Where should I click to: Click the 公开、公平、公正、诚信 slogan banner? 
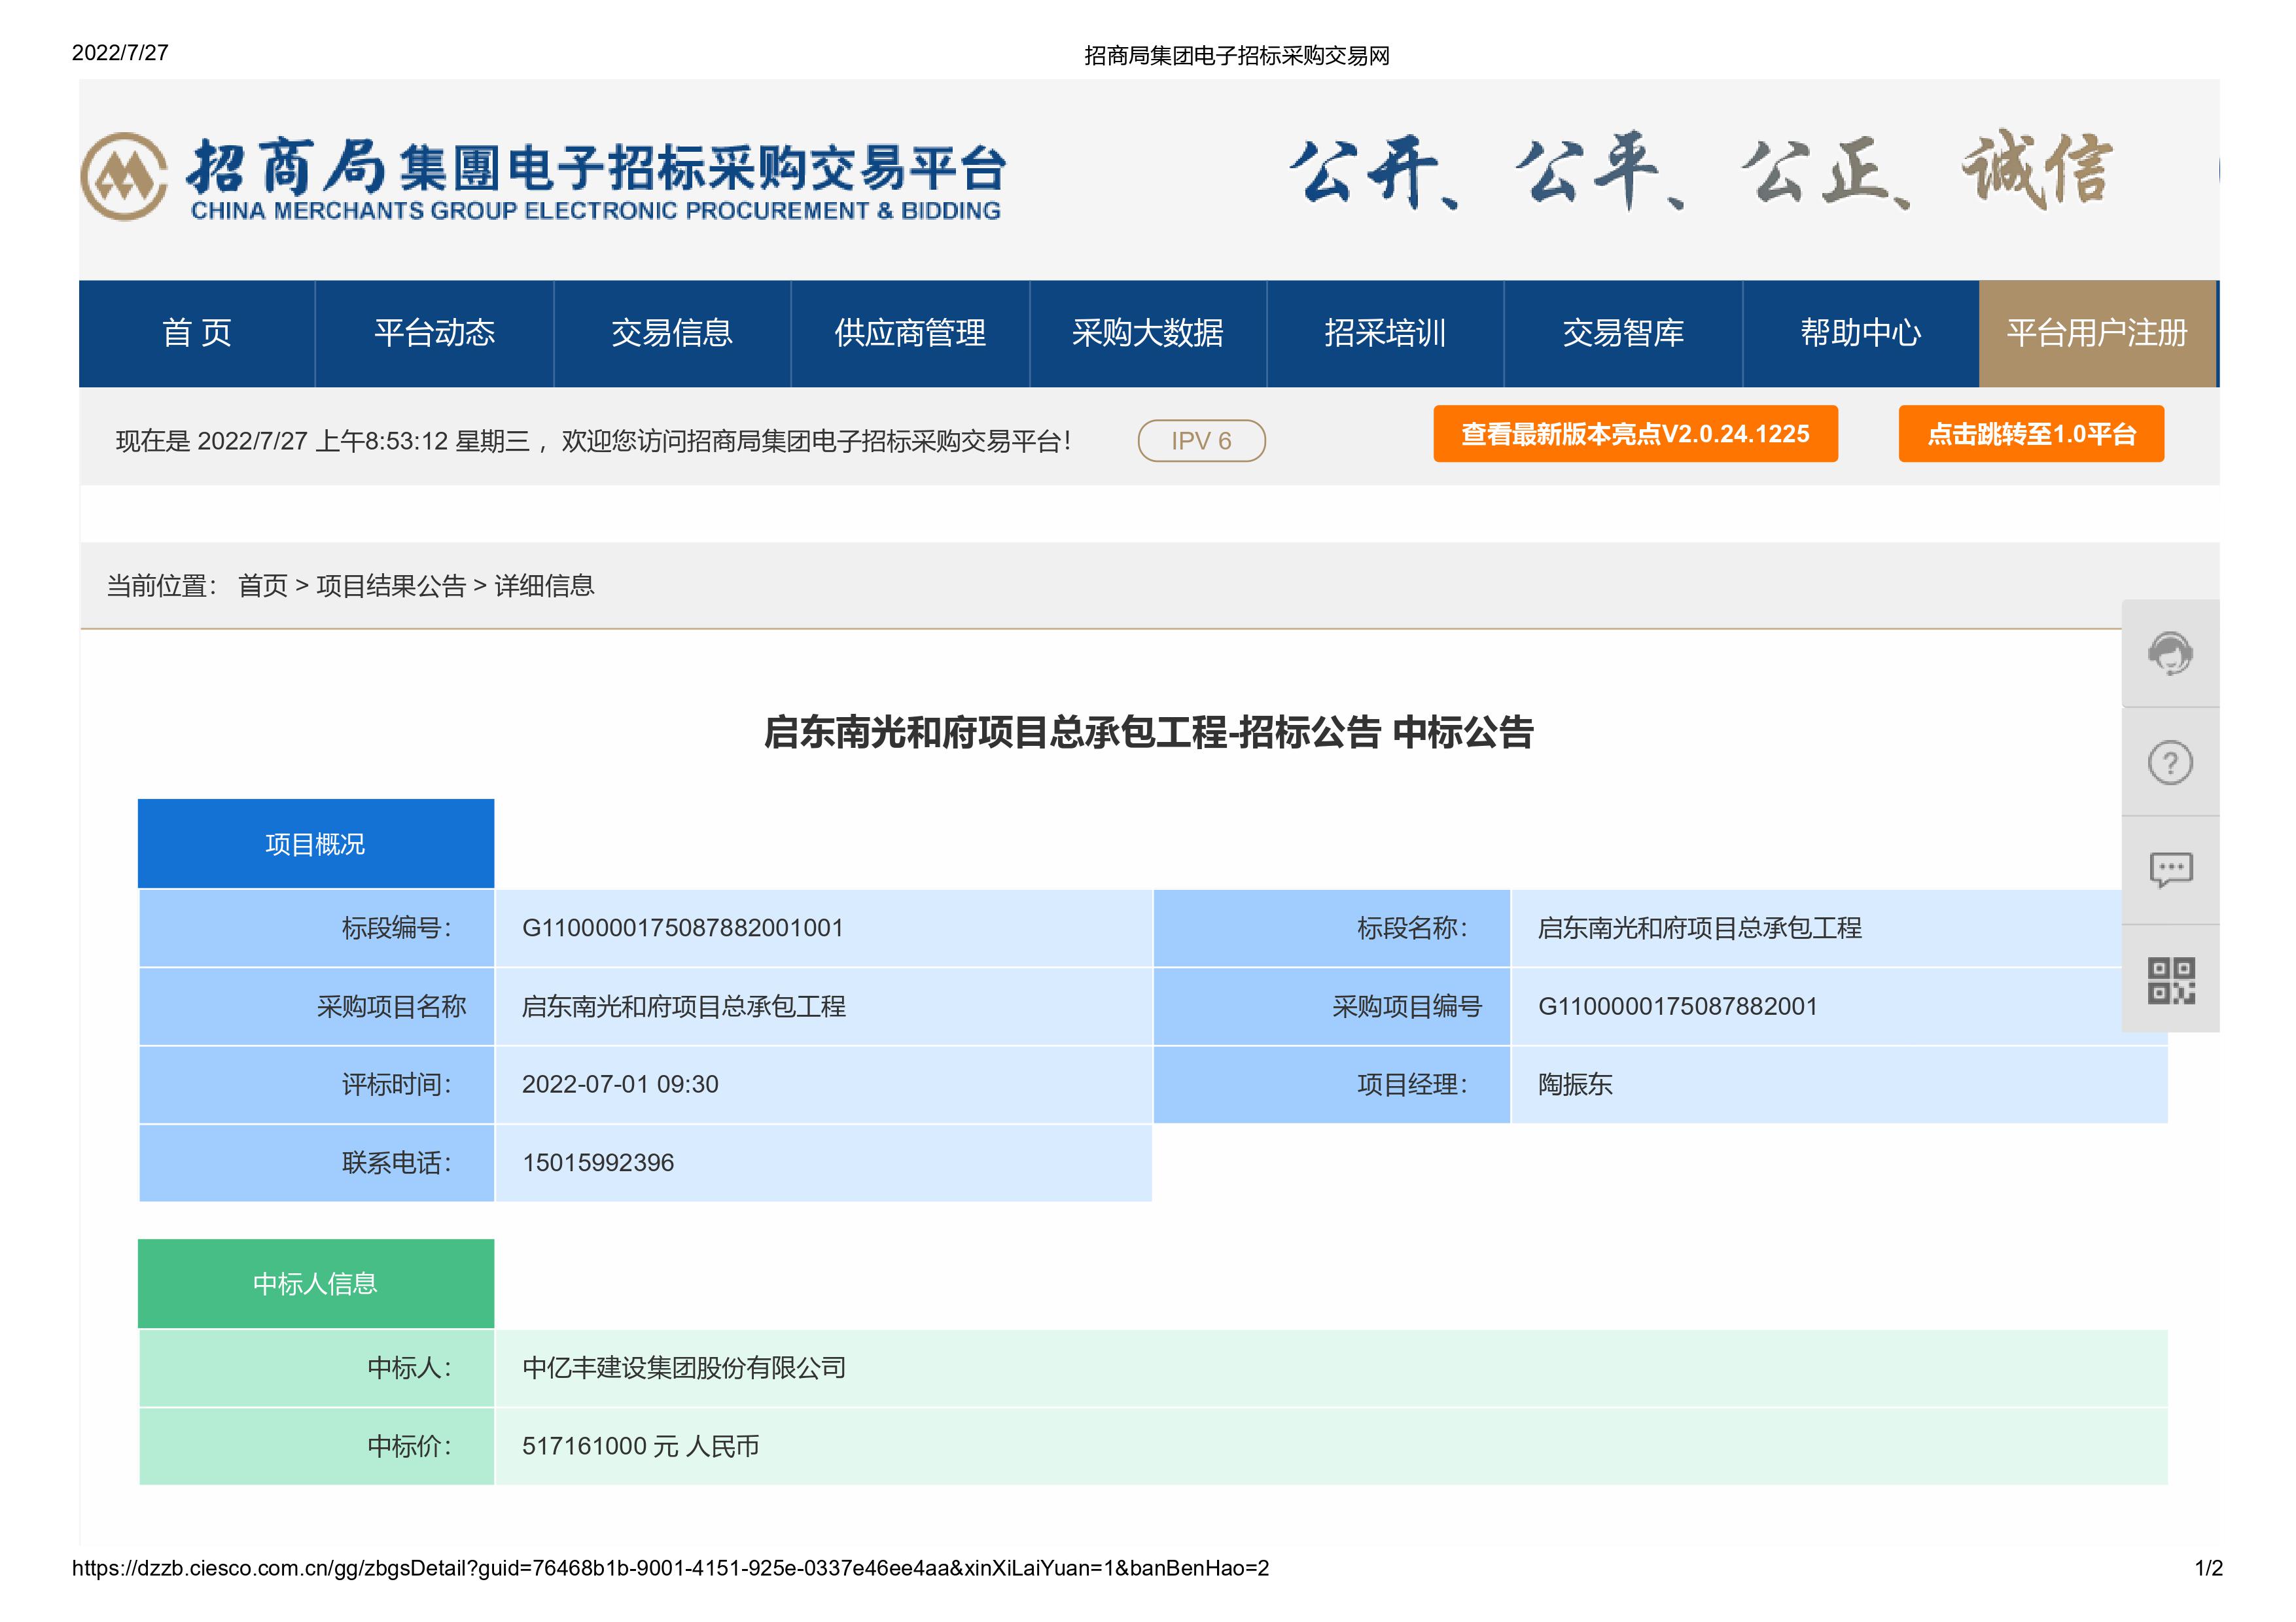[1700, 171]
